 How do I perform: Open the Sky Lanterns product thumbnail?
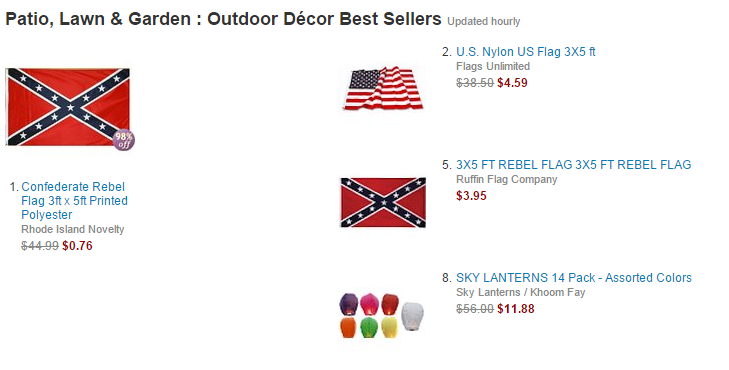pos(382,315)
